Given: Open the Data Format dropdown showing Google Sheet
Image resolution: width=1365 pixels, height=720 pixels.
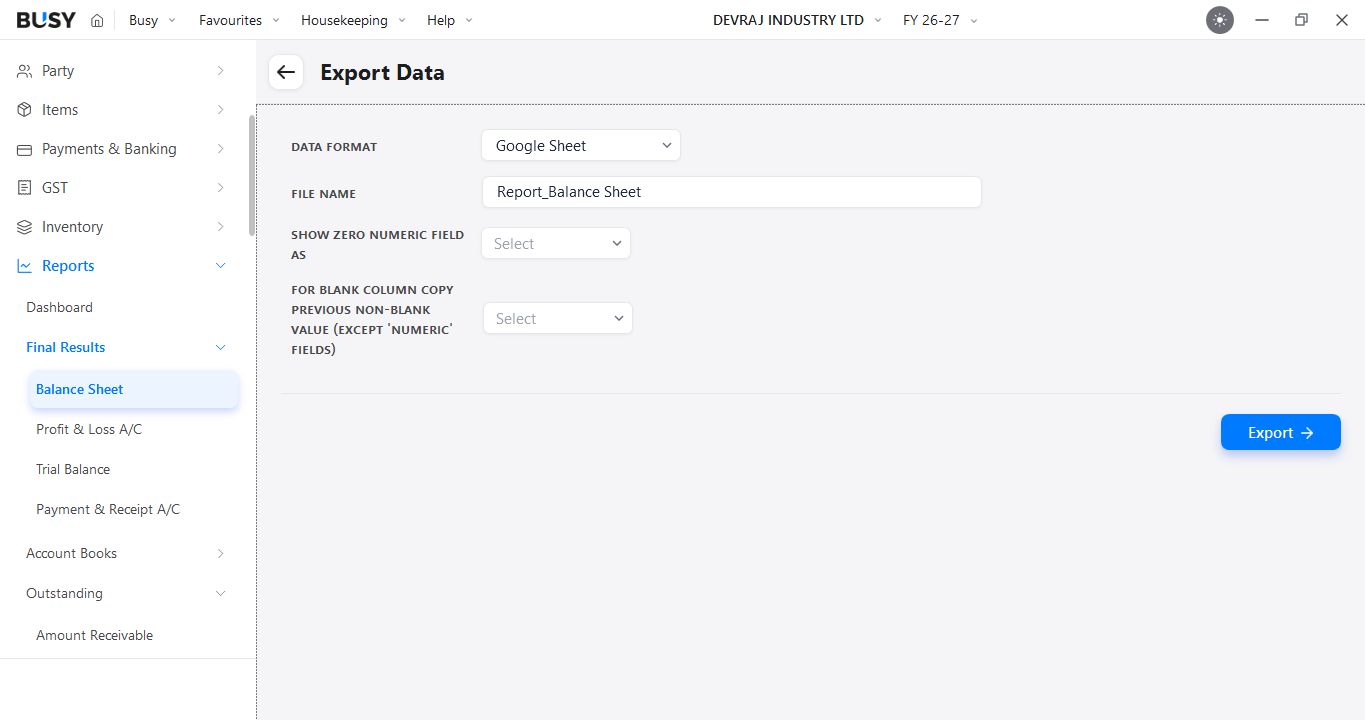Looking at the screenshot, I should (581, 146).
